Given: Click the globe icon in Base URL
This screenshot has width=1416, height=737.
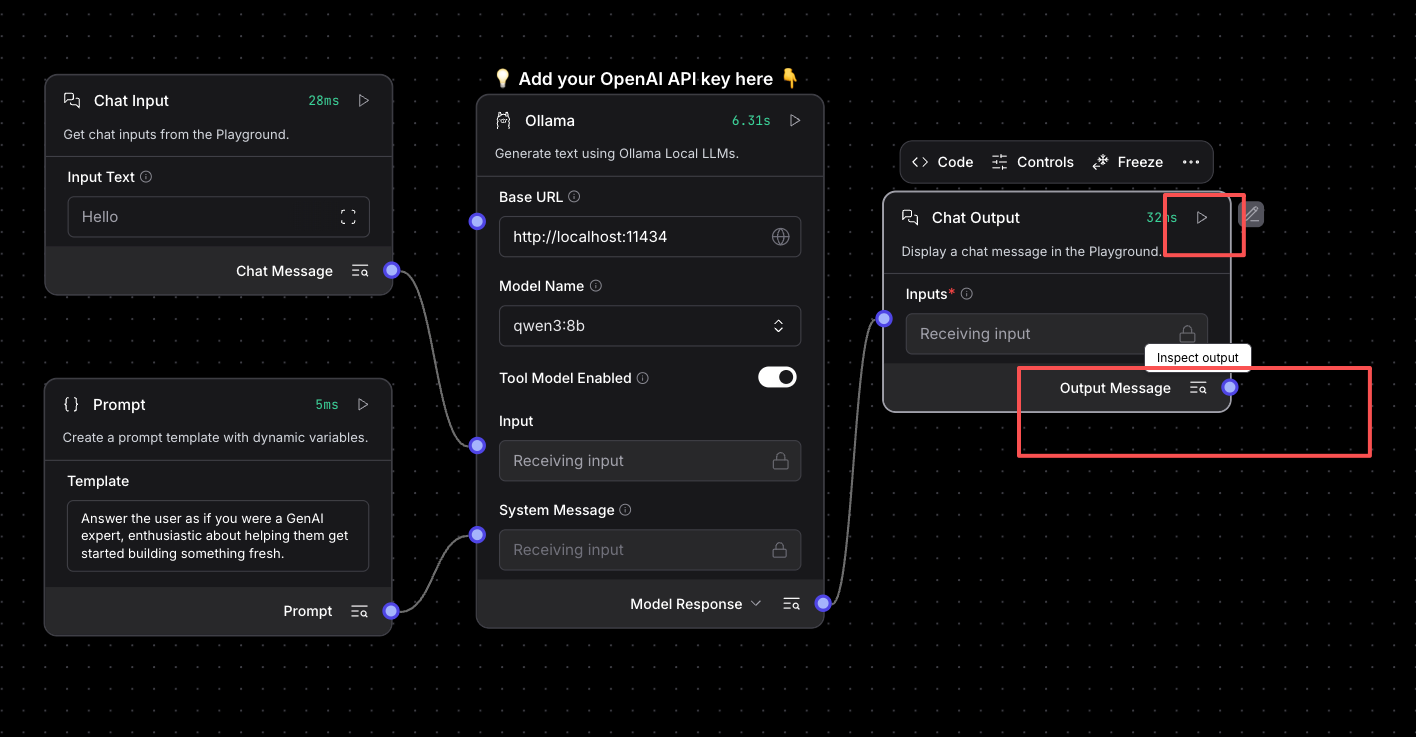Looking at the screenshot, I should pos(780,237).
